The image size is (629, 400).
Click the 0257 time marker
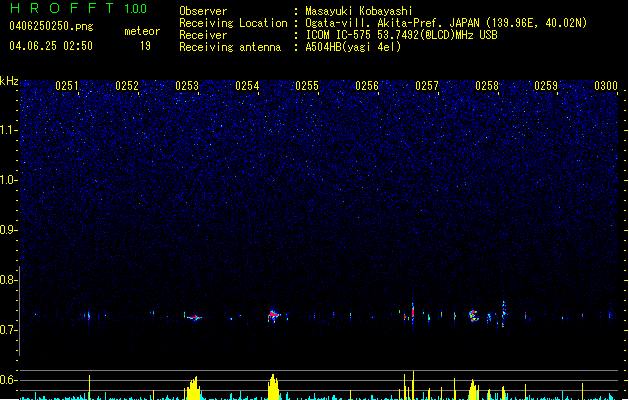tap(427, 86)
